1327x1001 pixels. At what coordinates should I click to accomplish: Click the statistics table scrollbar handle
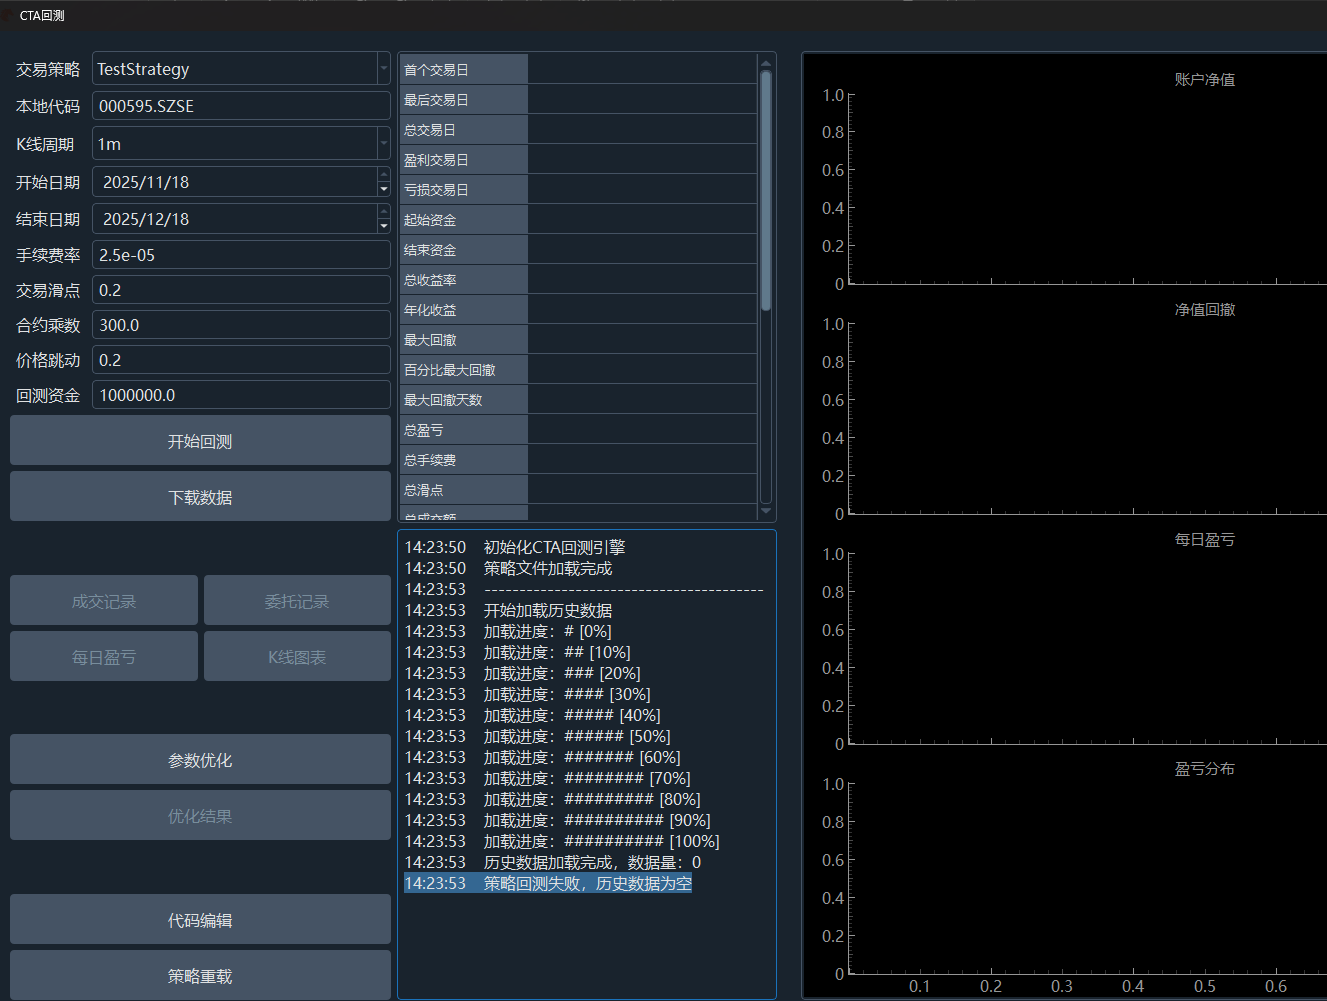point(766,190)
